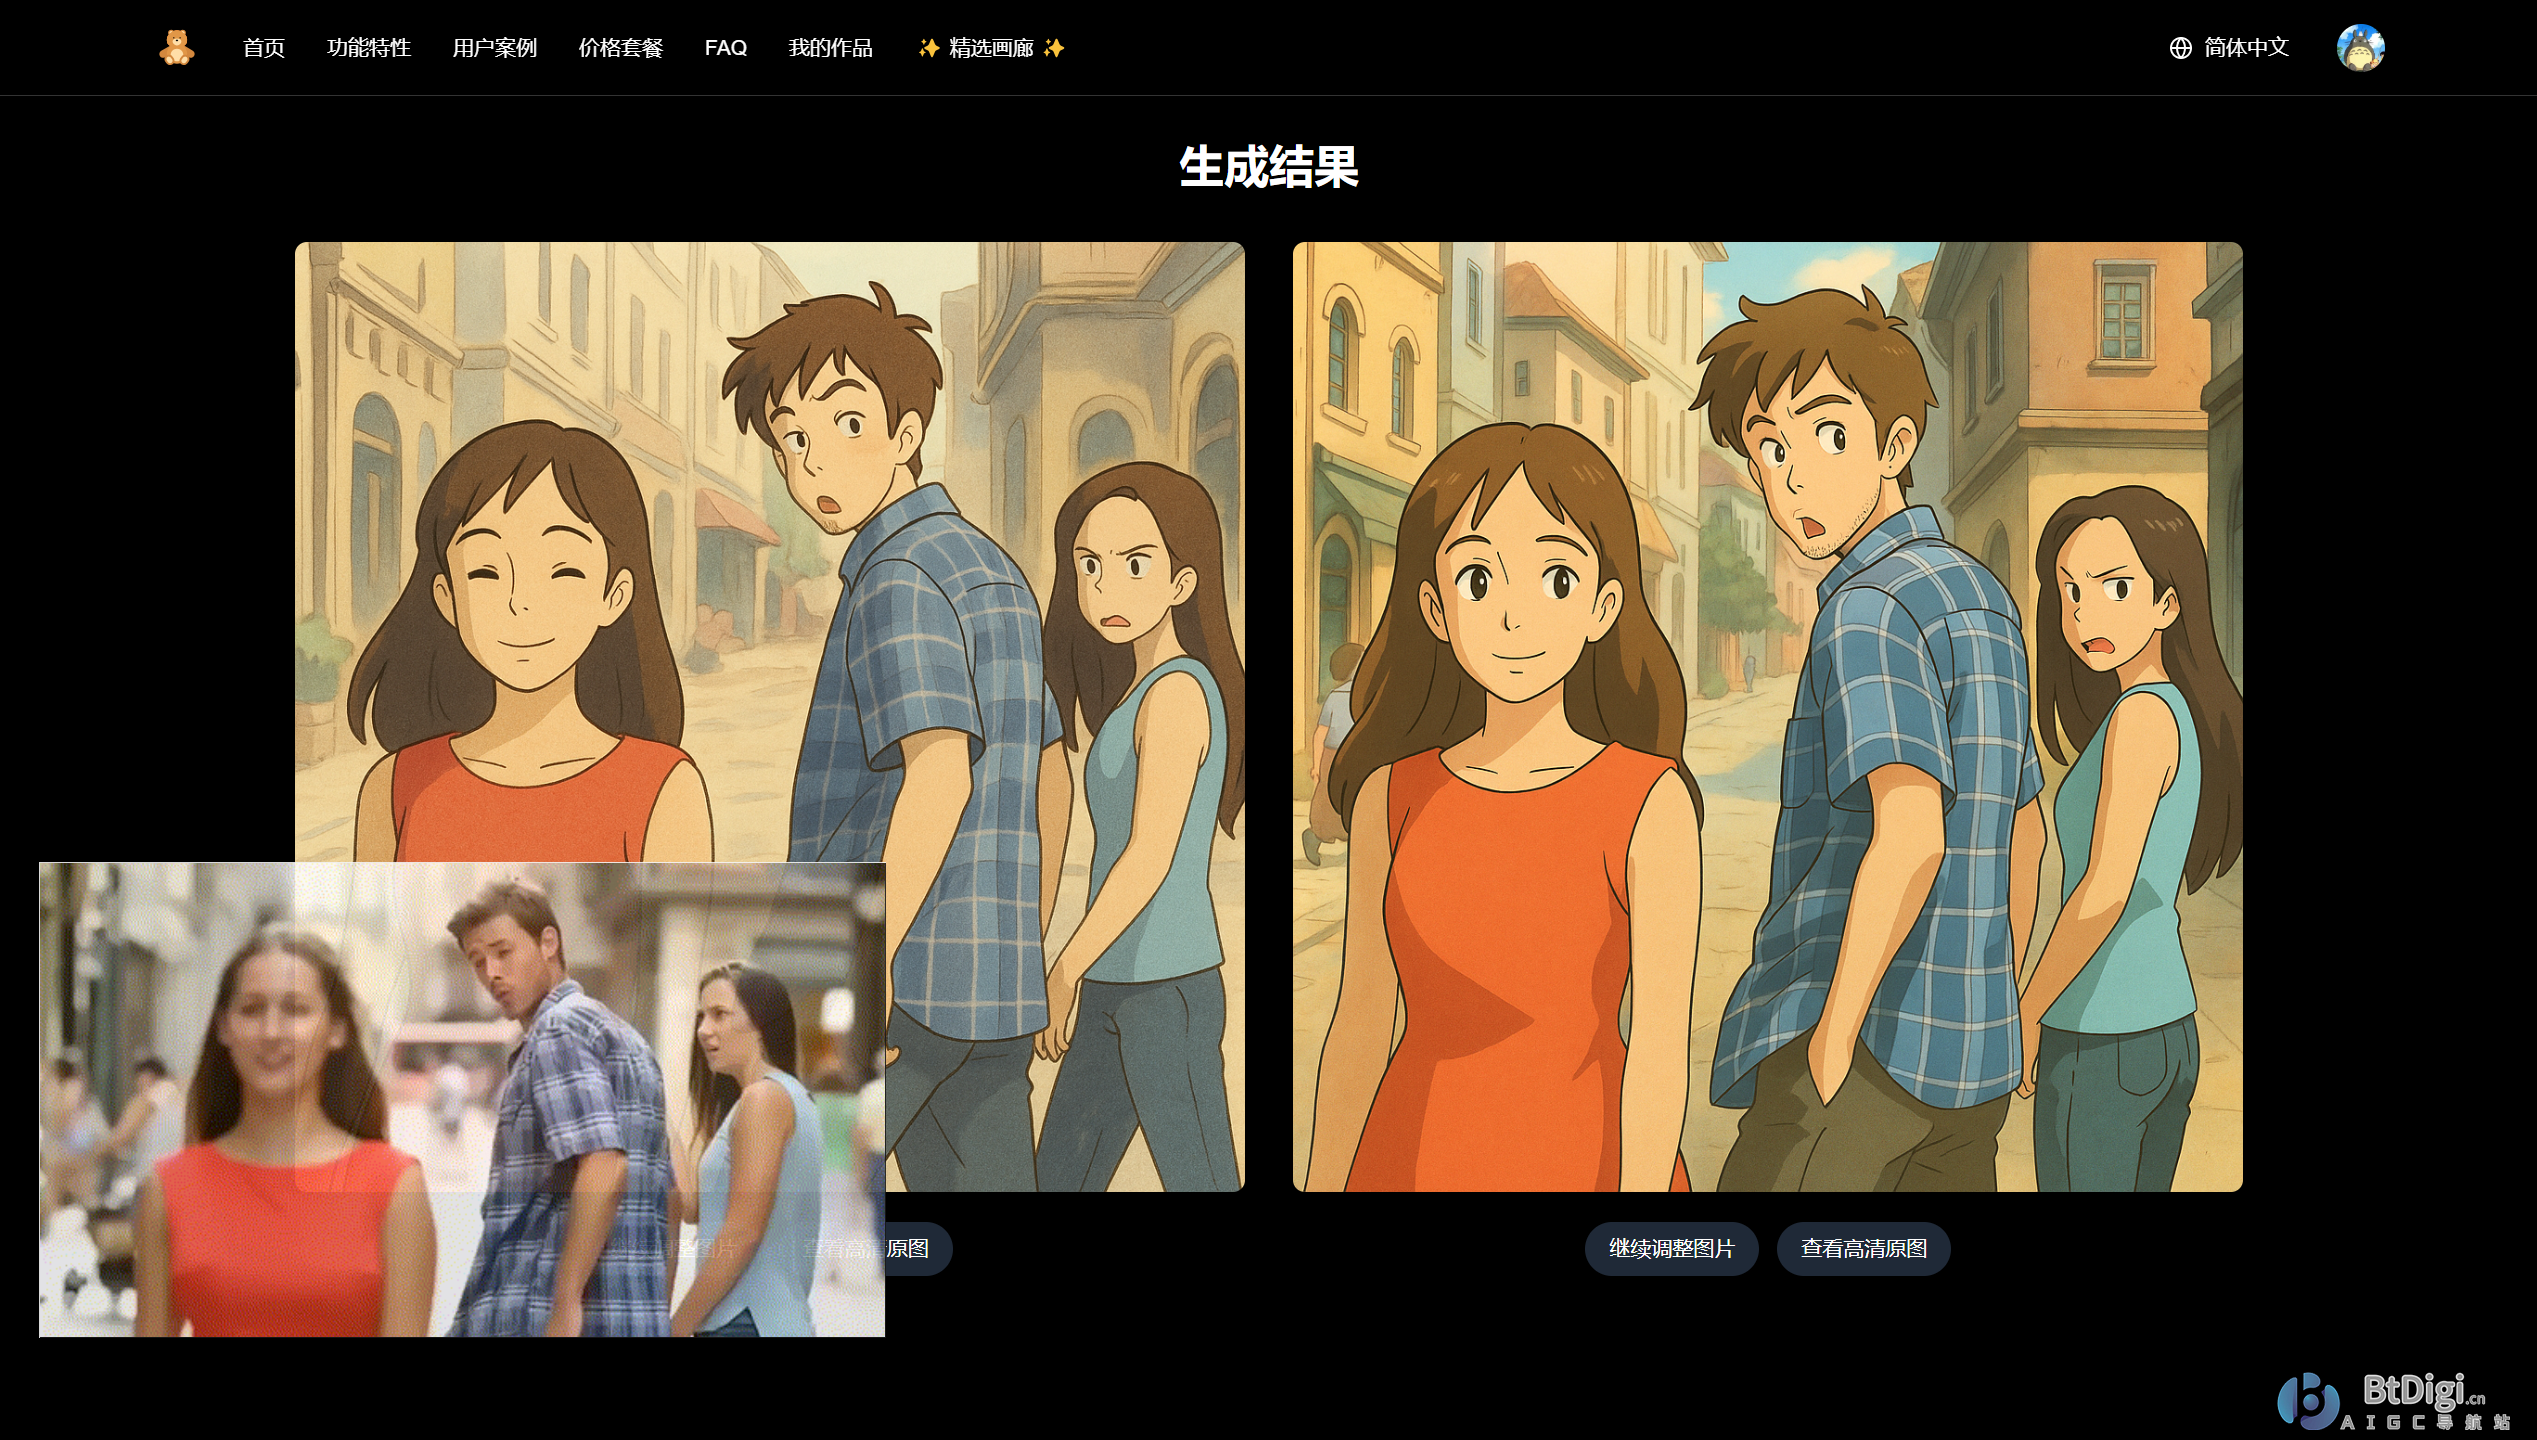Open the FAQ section
The height and width of the screenshot is (1440, 2537).
point(725,47)
